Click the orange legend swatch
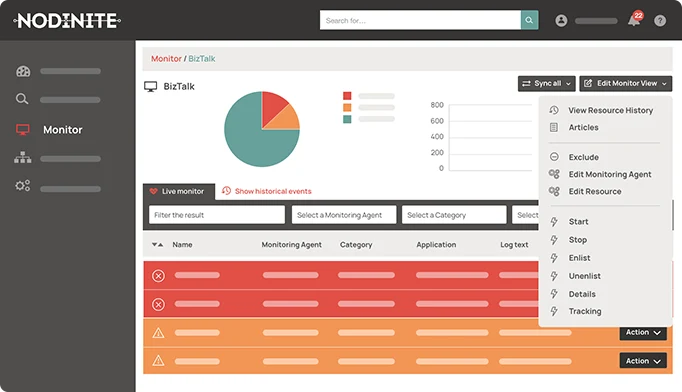 coord(347,107)
